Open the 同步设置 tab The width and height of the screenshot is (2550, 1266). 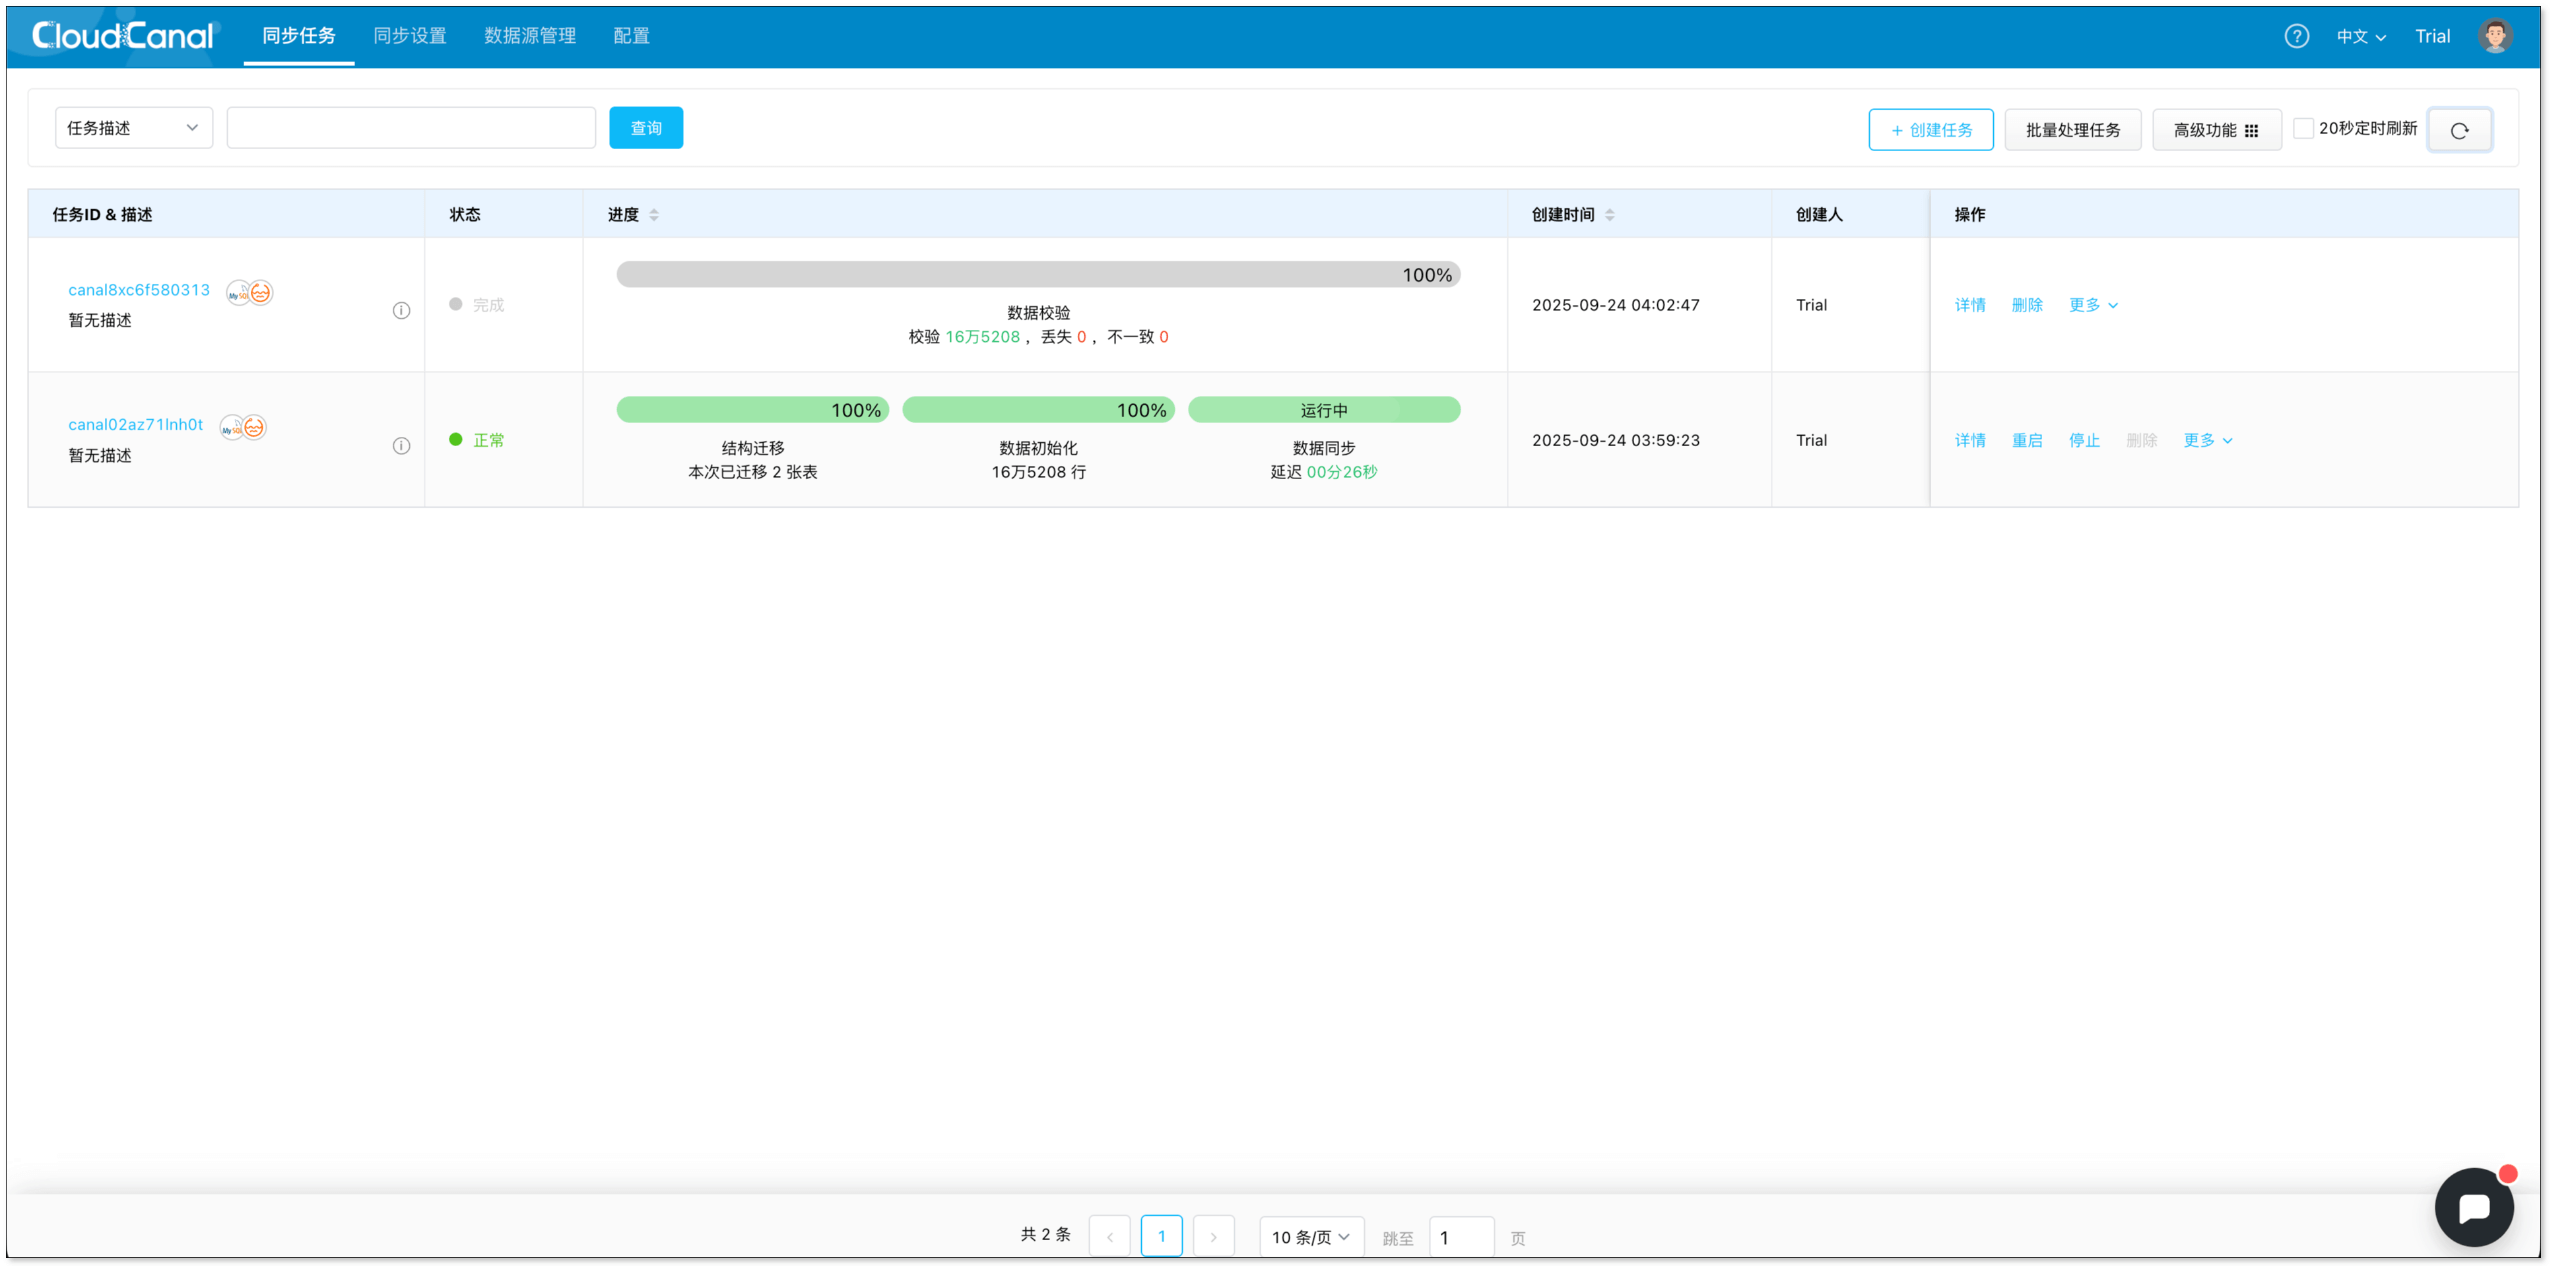(x=409, y=36)
